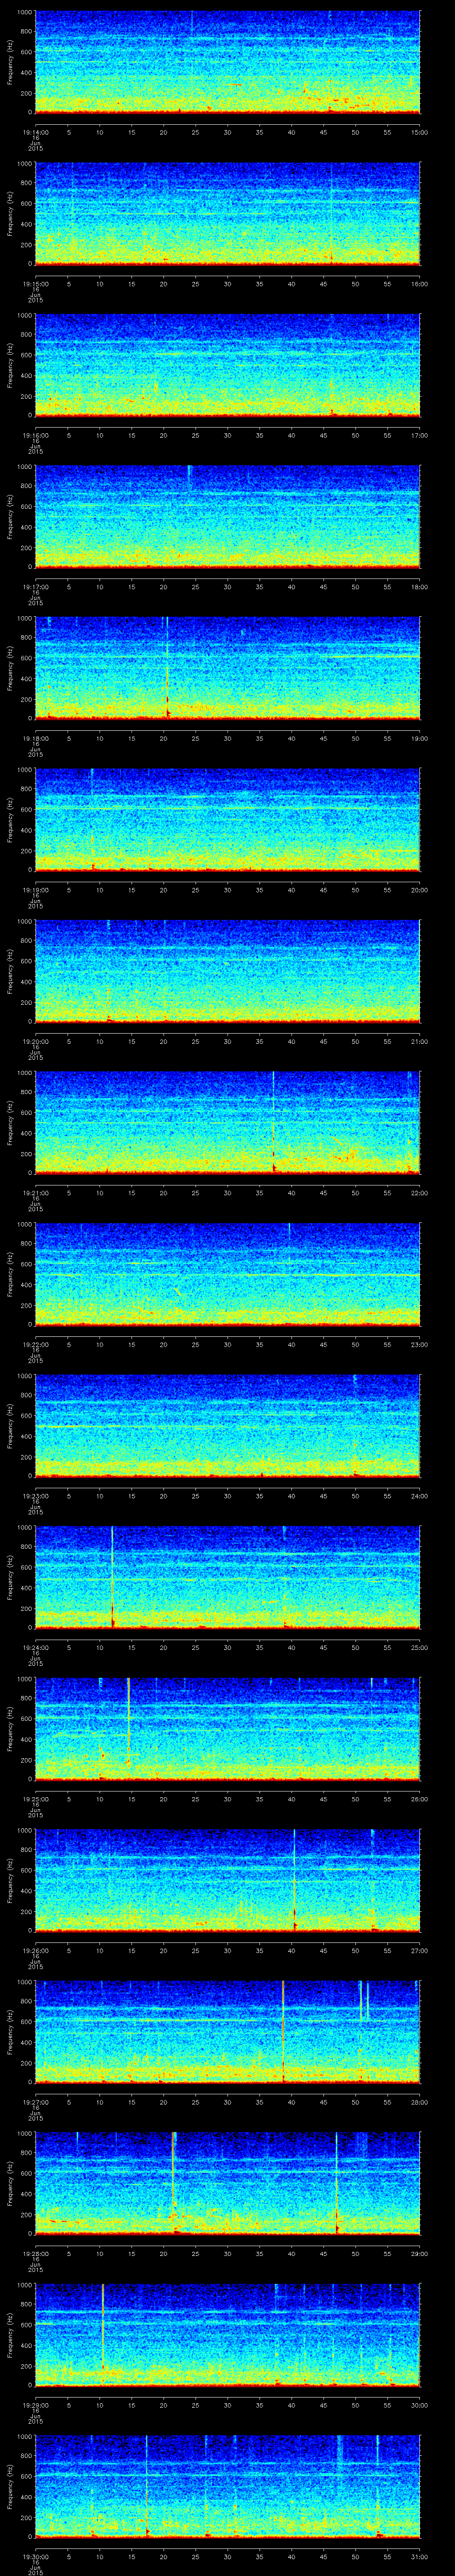Click the 19:20:00 start time label

[35, 1041]
